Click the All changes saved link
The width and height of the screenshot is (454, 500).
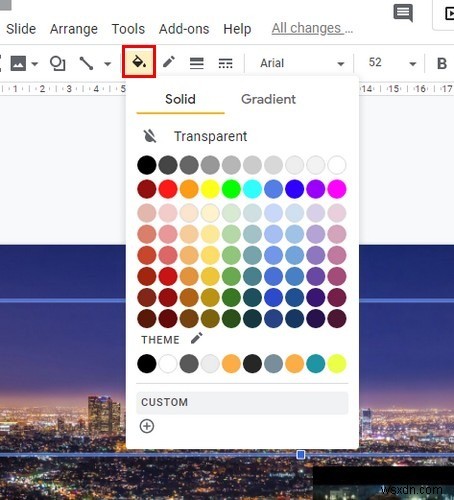pos(312,28)
